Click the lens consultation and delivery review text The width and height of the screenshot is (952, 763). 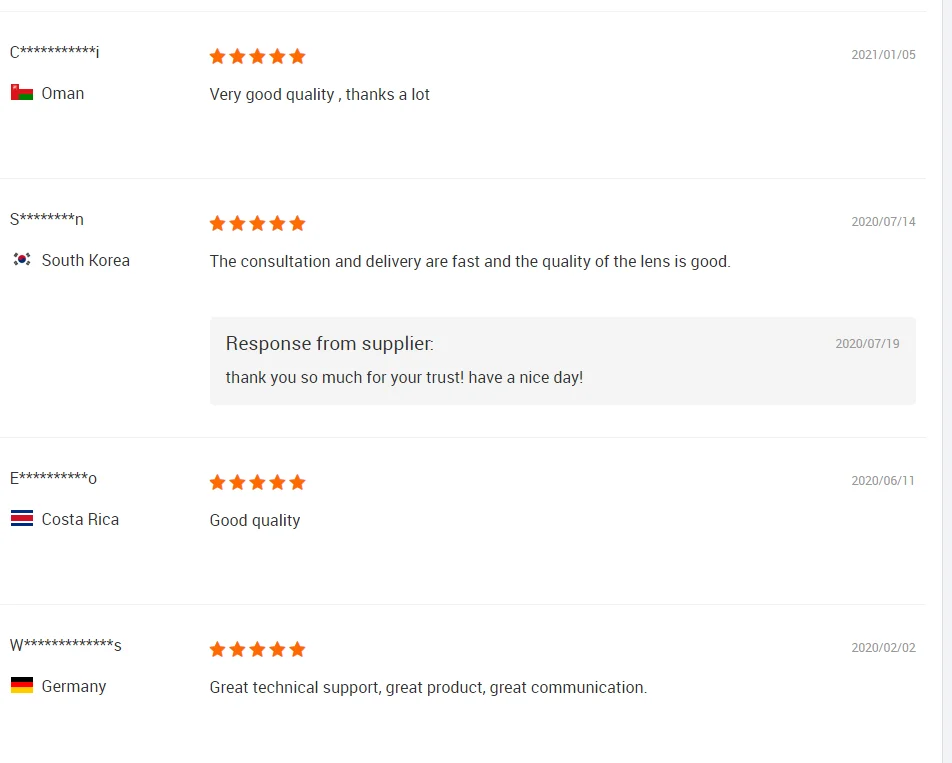click(469, 261)
